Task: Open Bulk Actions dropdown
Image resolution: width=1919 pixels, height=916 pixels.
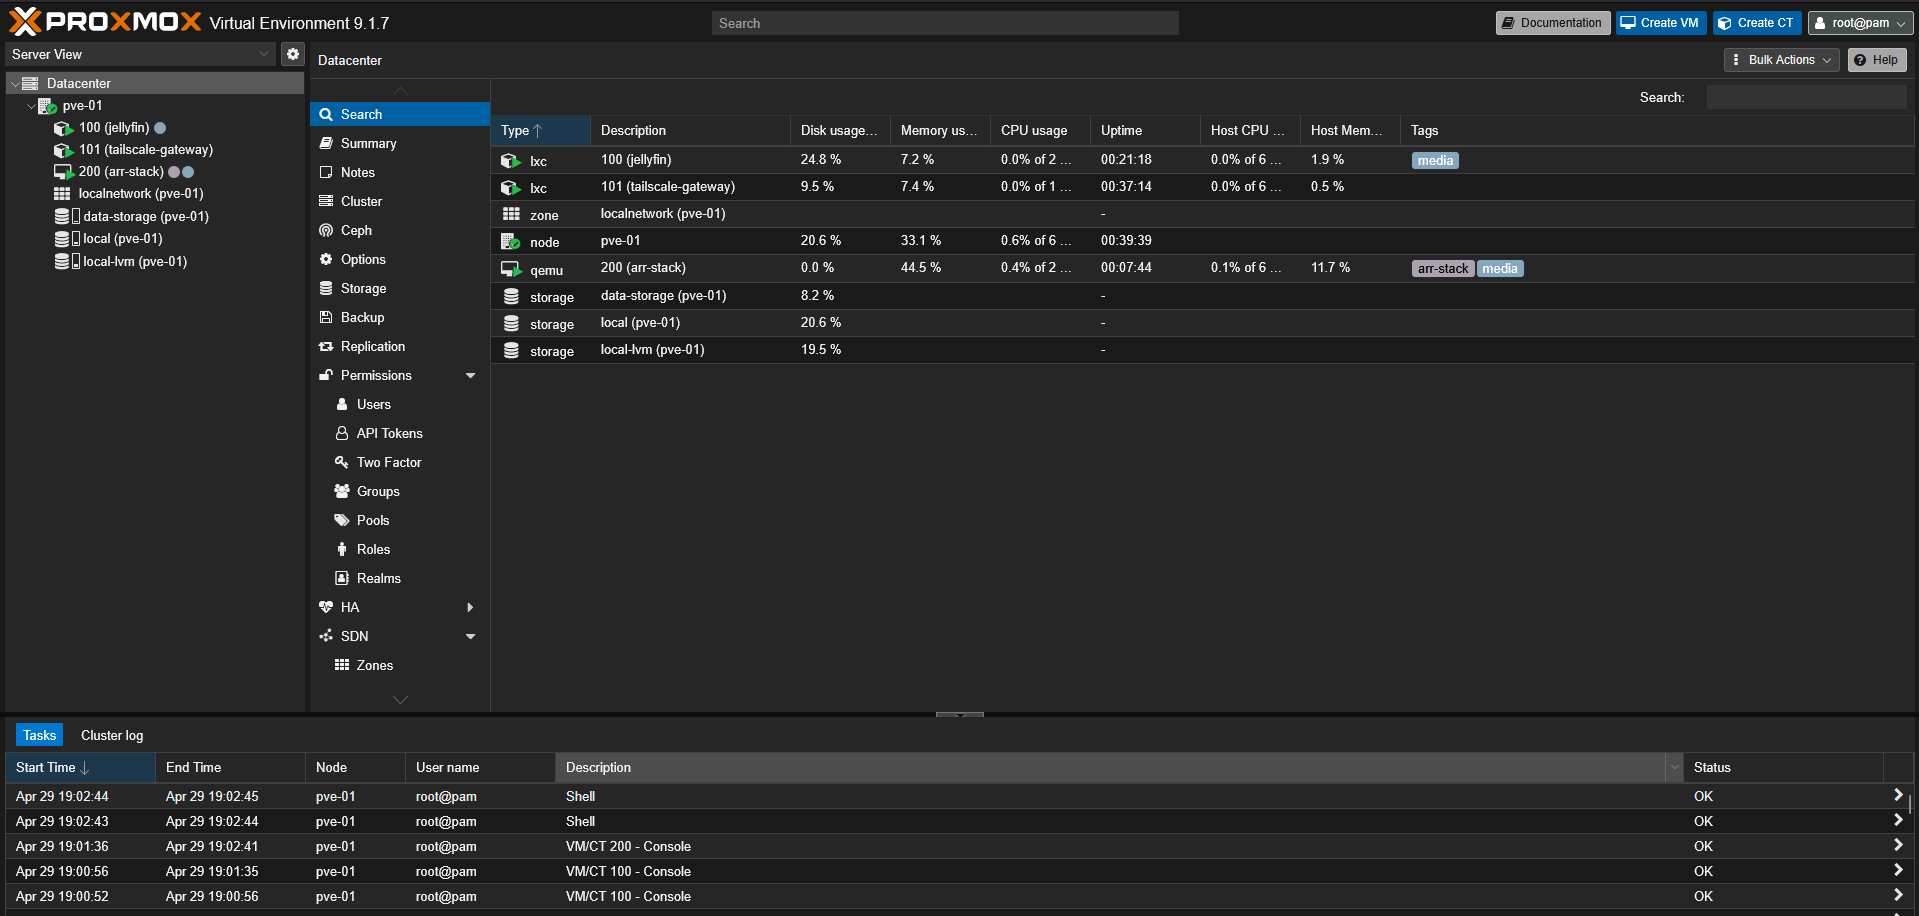Action: click(1782, 60)
